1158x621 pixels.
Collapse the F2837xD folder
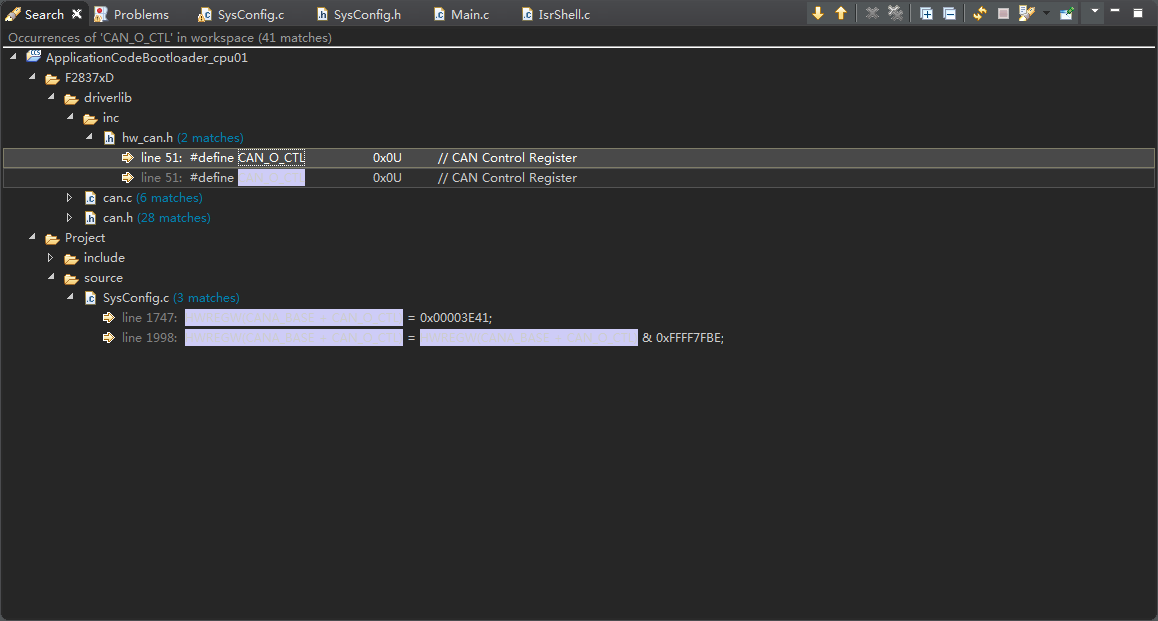pos(32,76)
